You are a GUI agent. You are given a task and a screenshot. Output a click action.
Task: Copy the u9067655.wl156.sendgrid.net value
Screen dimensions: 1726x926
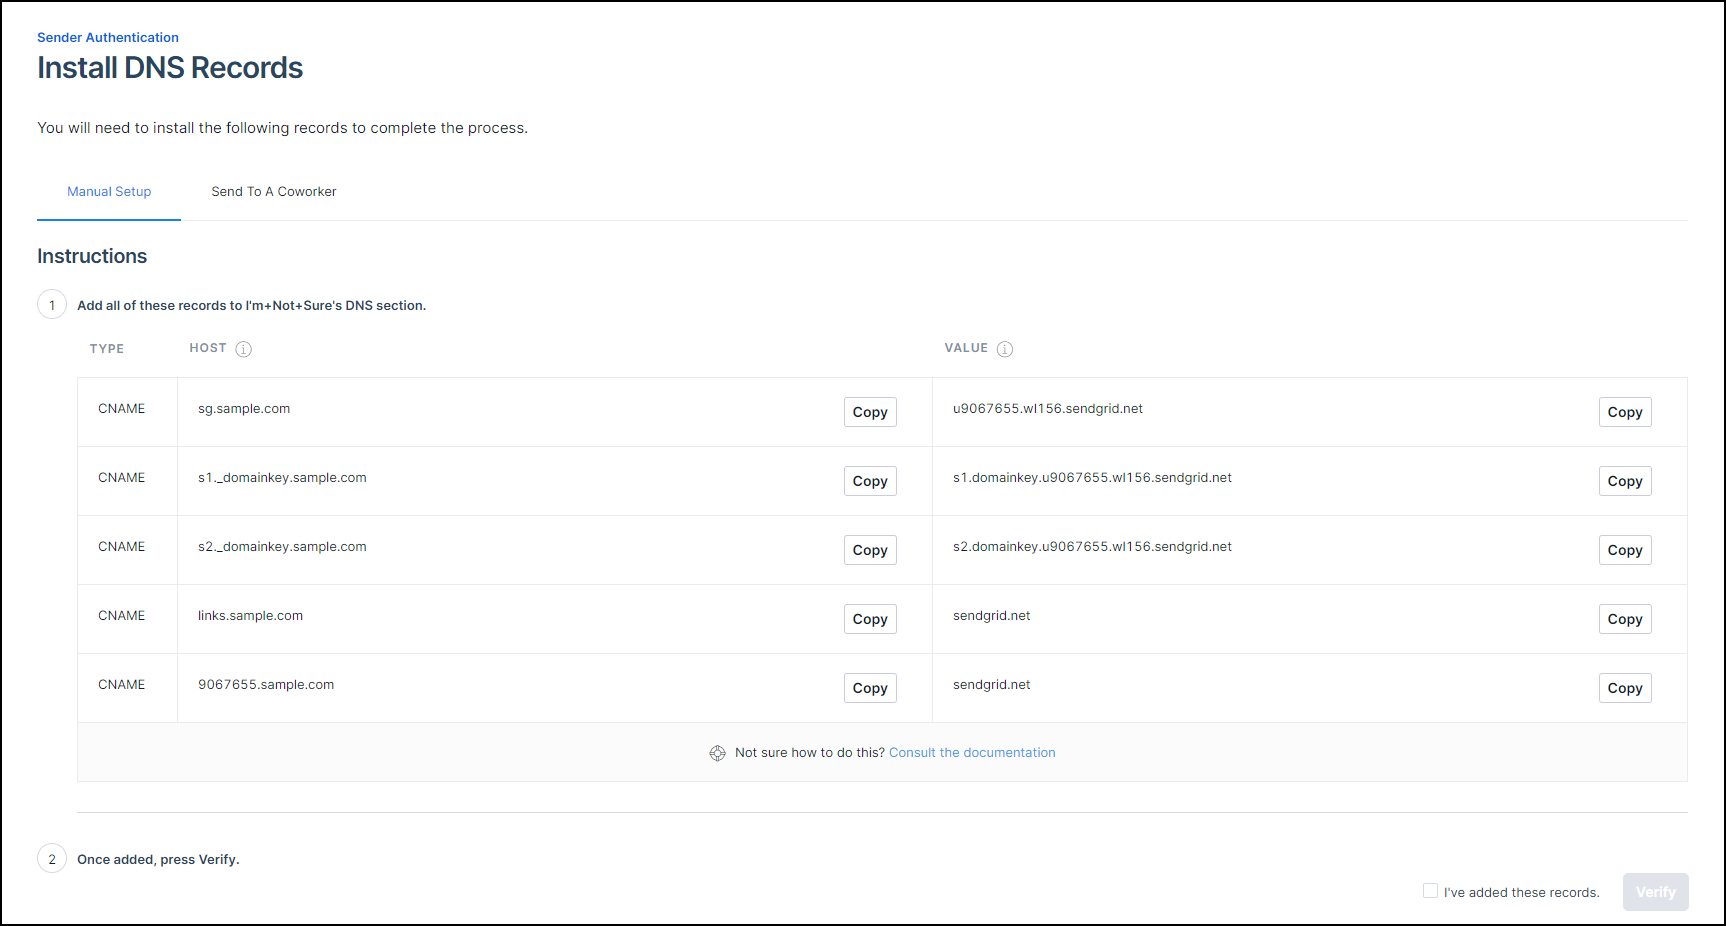[1624, 412]
